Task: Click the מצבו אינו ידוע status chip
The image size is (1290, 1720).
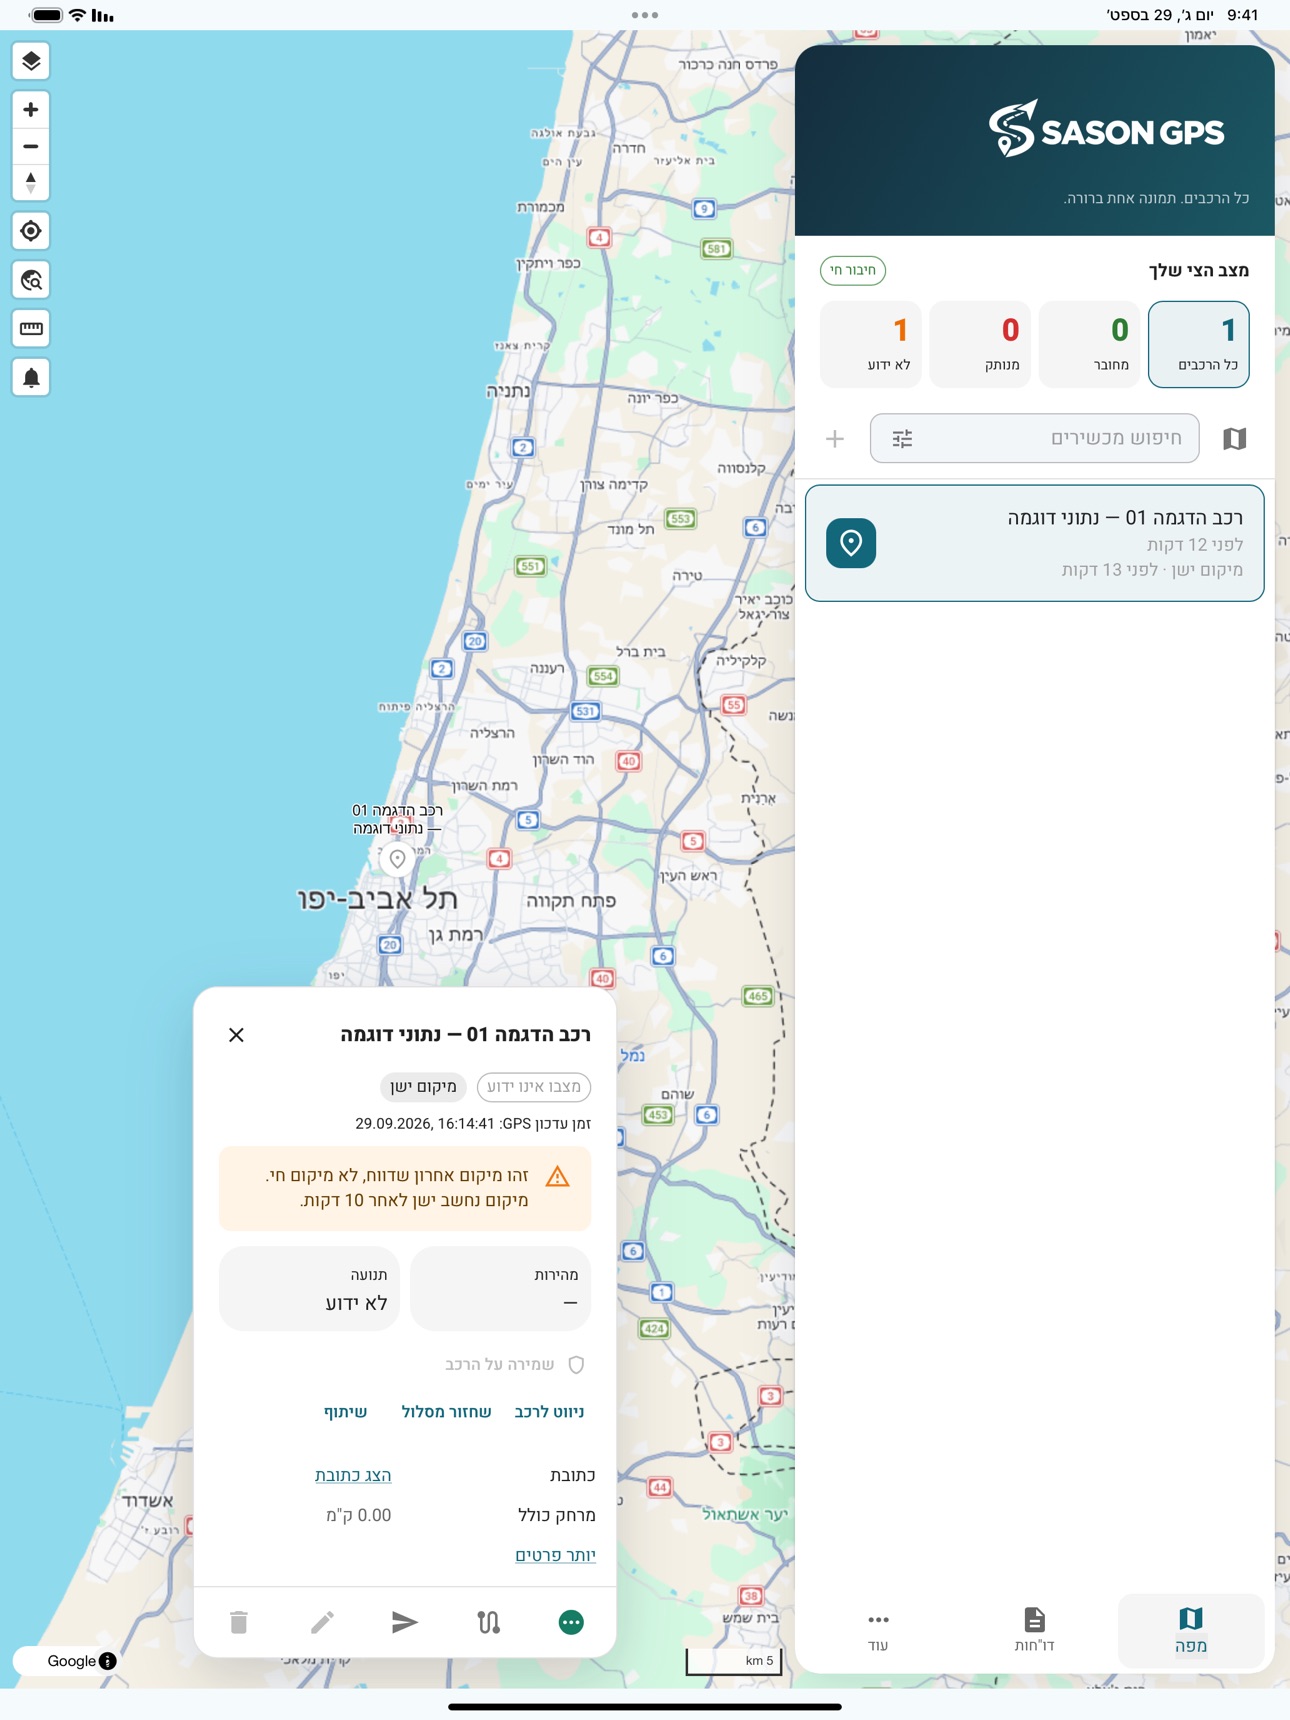Action: (534, 1087)
